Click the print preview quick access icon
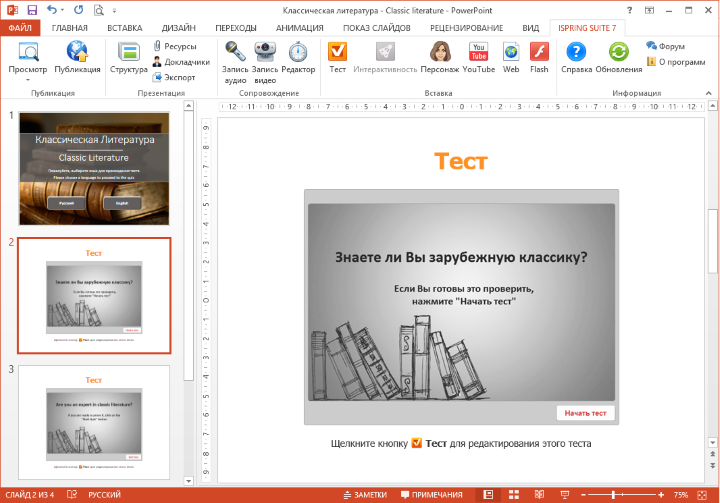Screen dimensions: 720x503 pyautogui.click(x=98, y=10)
